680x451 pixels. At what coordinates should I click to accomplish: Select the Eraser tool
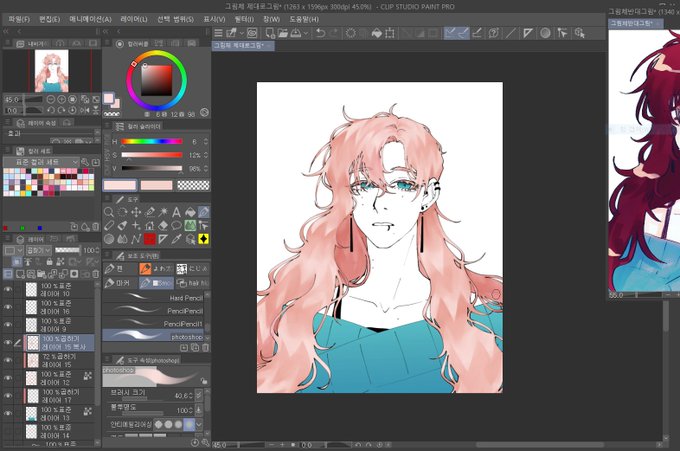click(x=163, y=226)
